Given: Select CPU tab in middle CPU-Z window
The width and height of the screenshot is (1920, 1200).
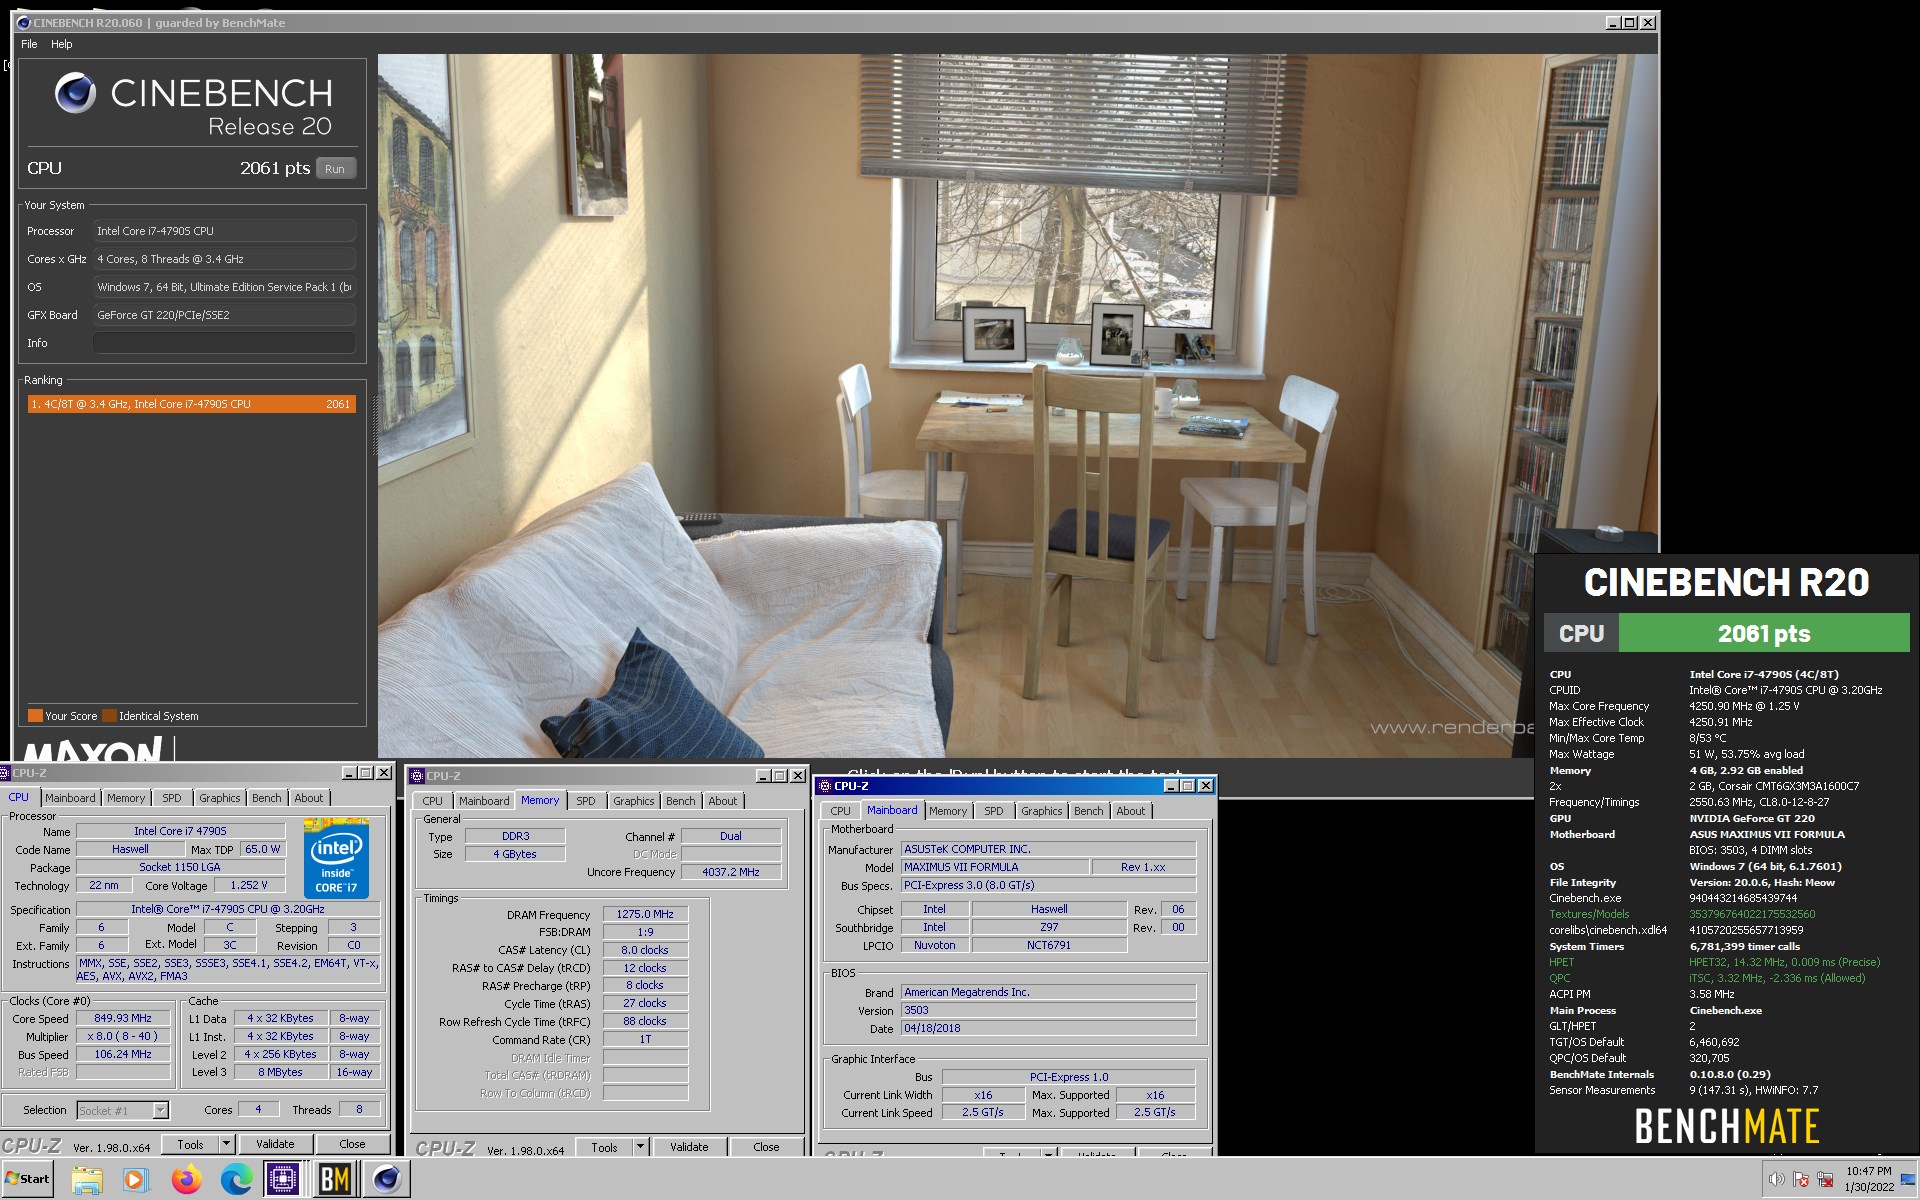Looking at the screenshot, I should click(432, 801).
